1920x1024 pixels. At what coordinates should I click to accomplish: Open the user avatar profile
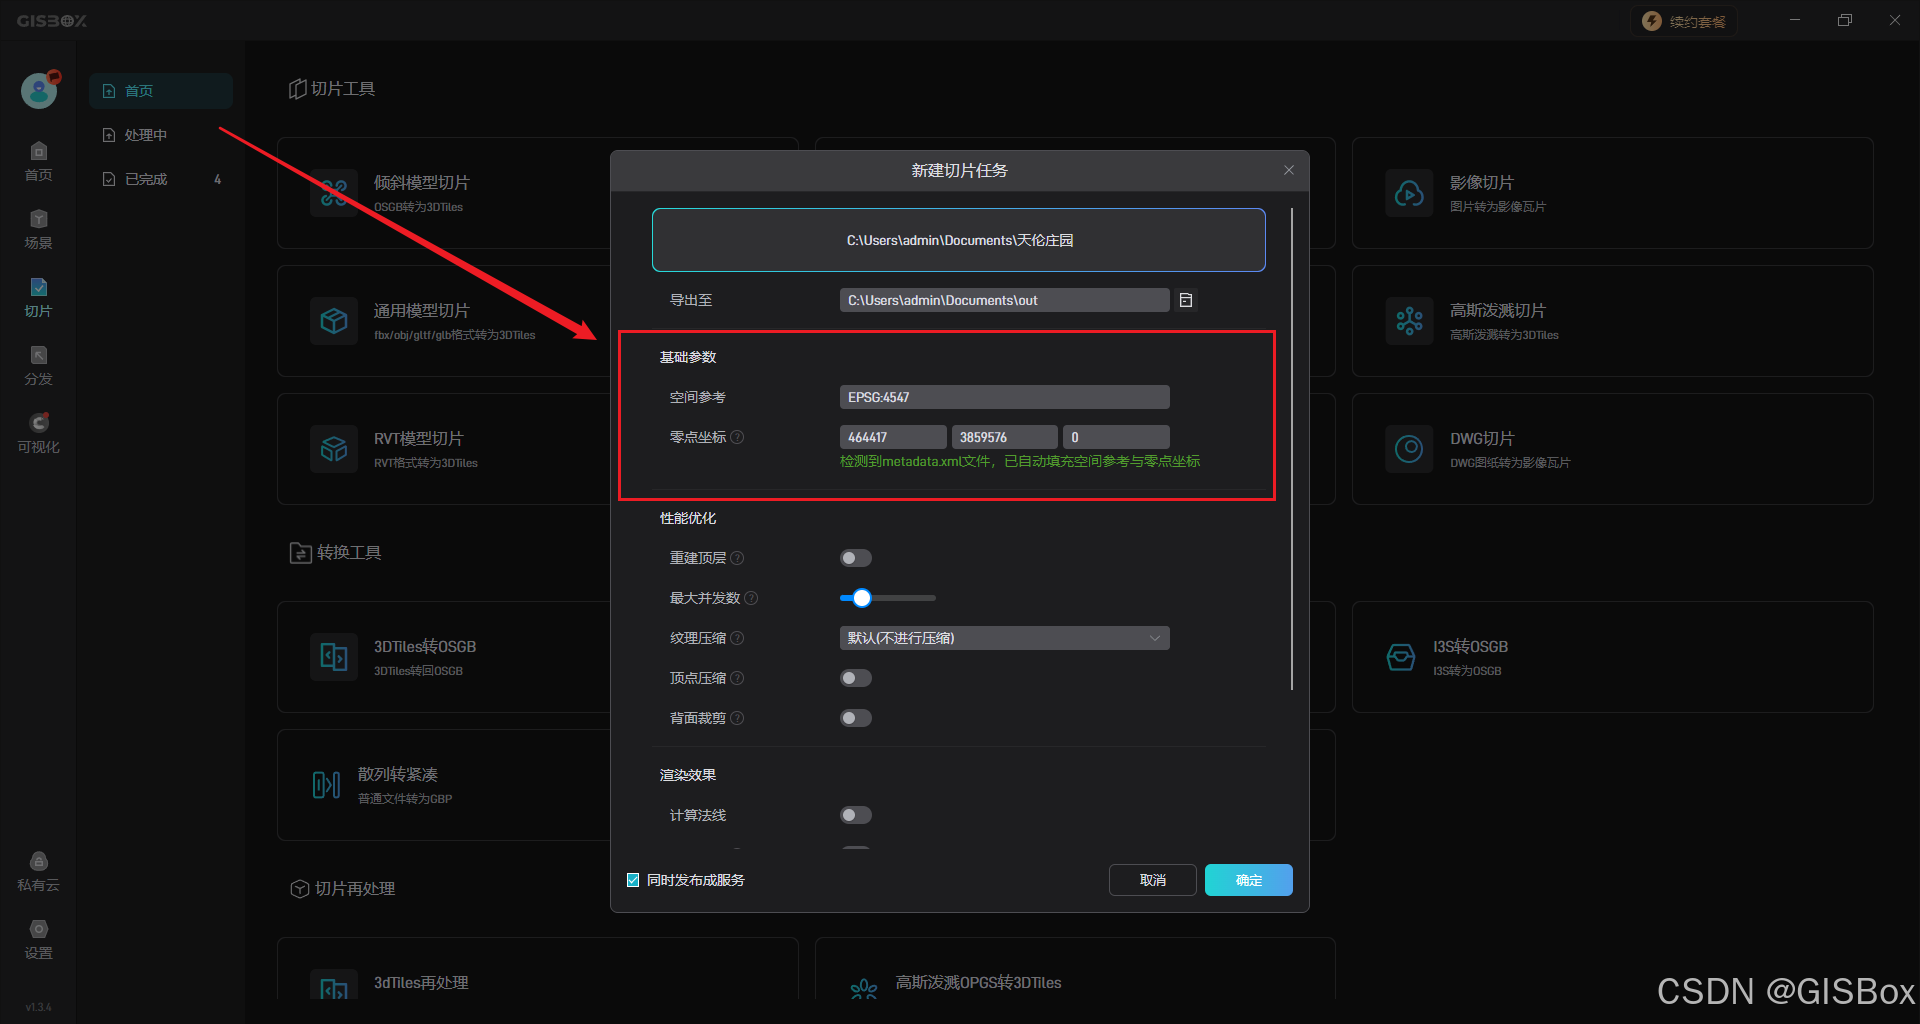pyautogui.click(x=39, y=91)
